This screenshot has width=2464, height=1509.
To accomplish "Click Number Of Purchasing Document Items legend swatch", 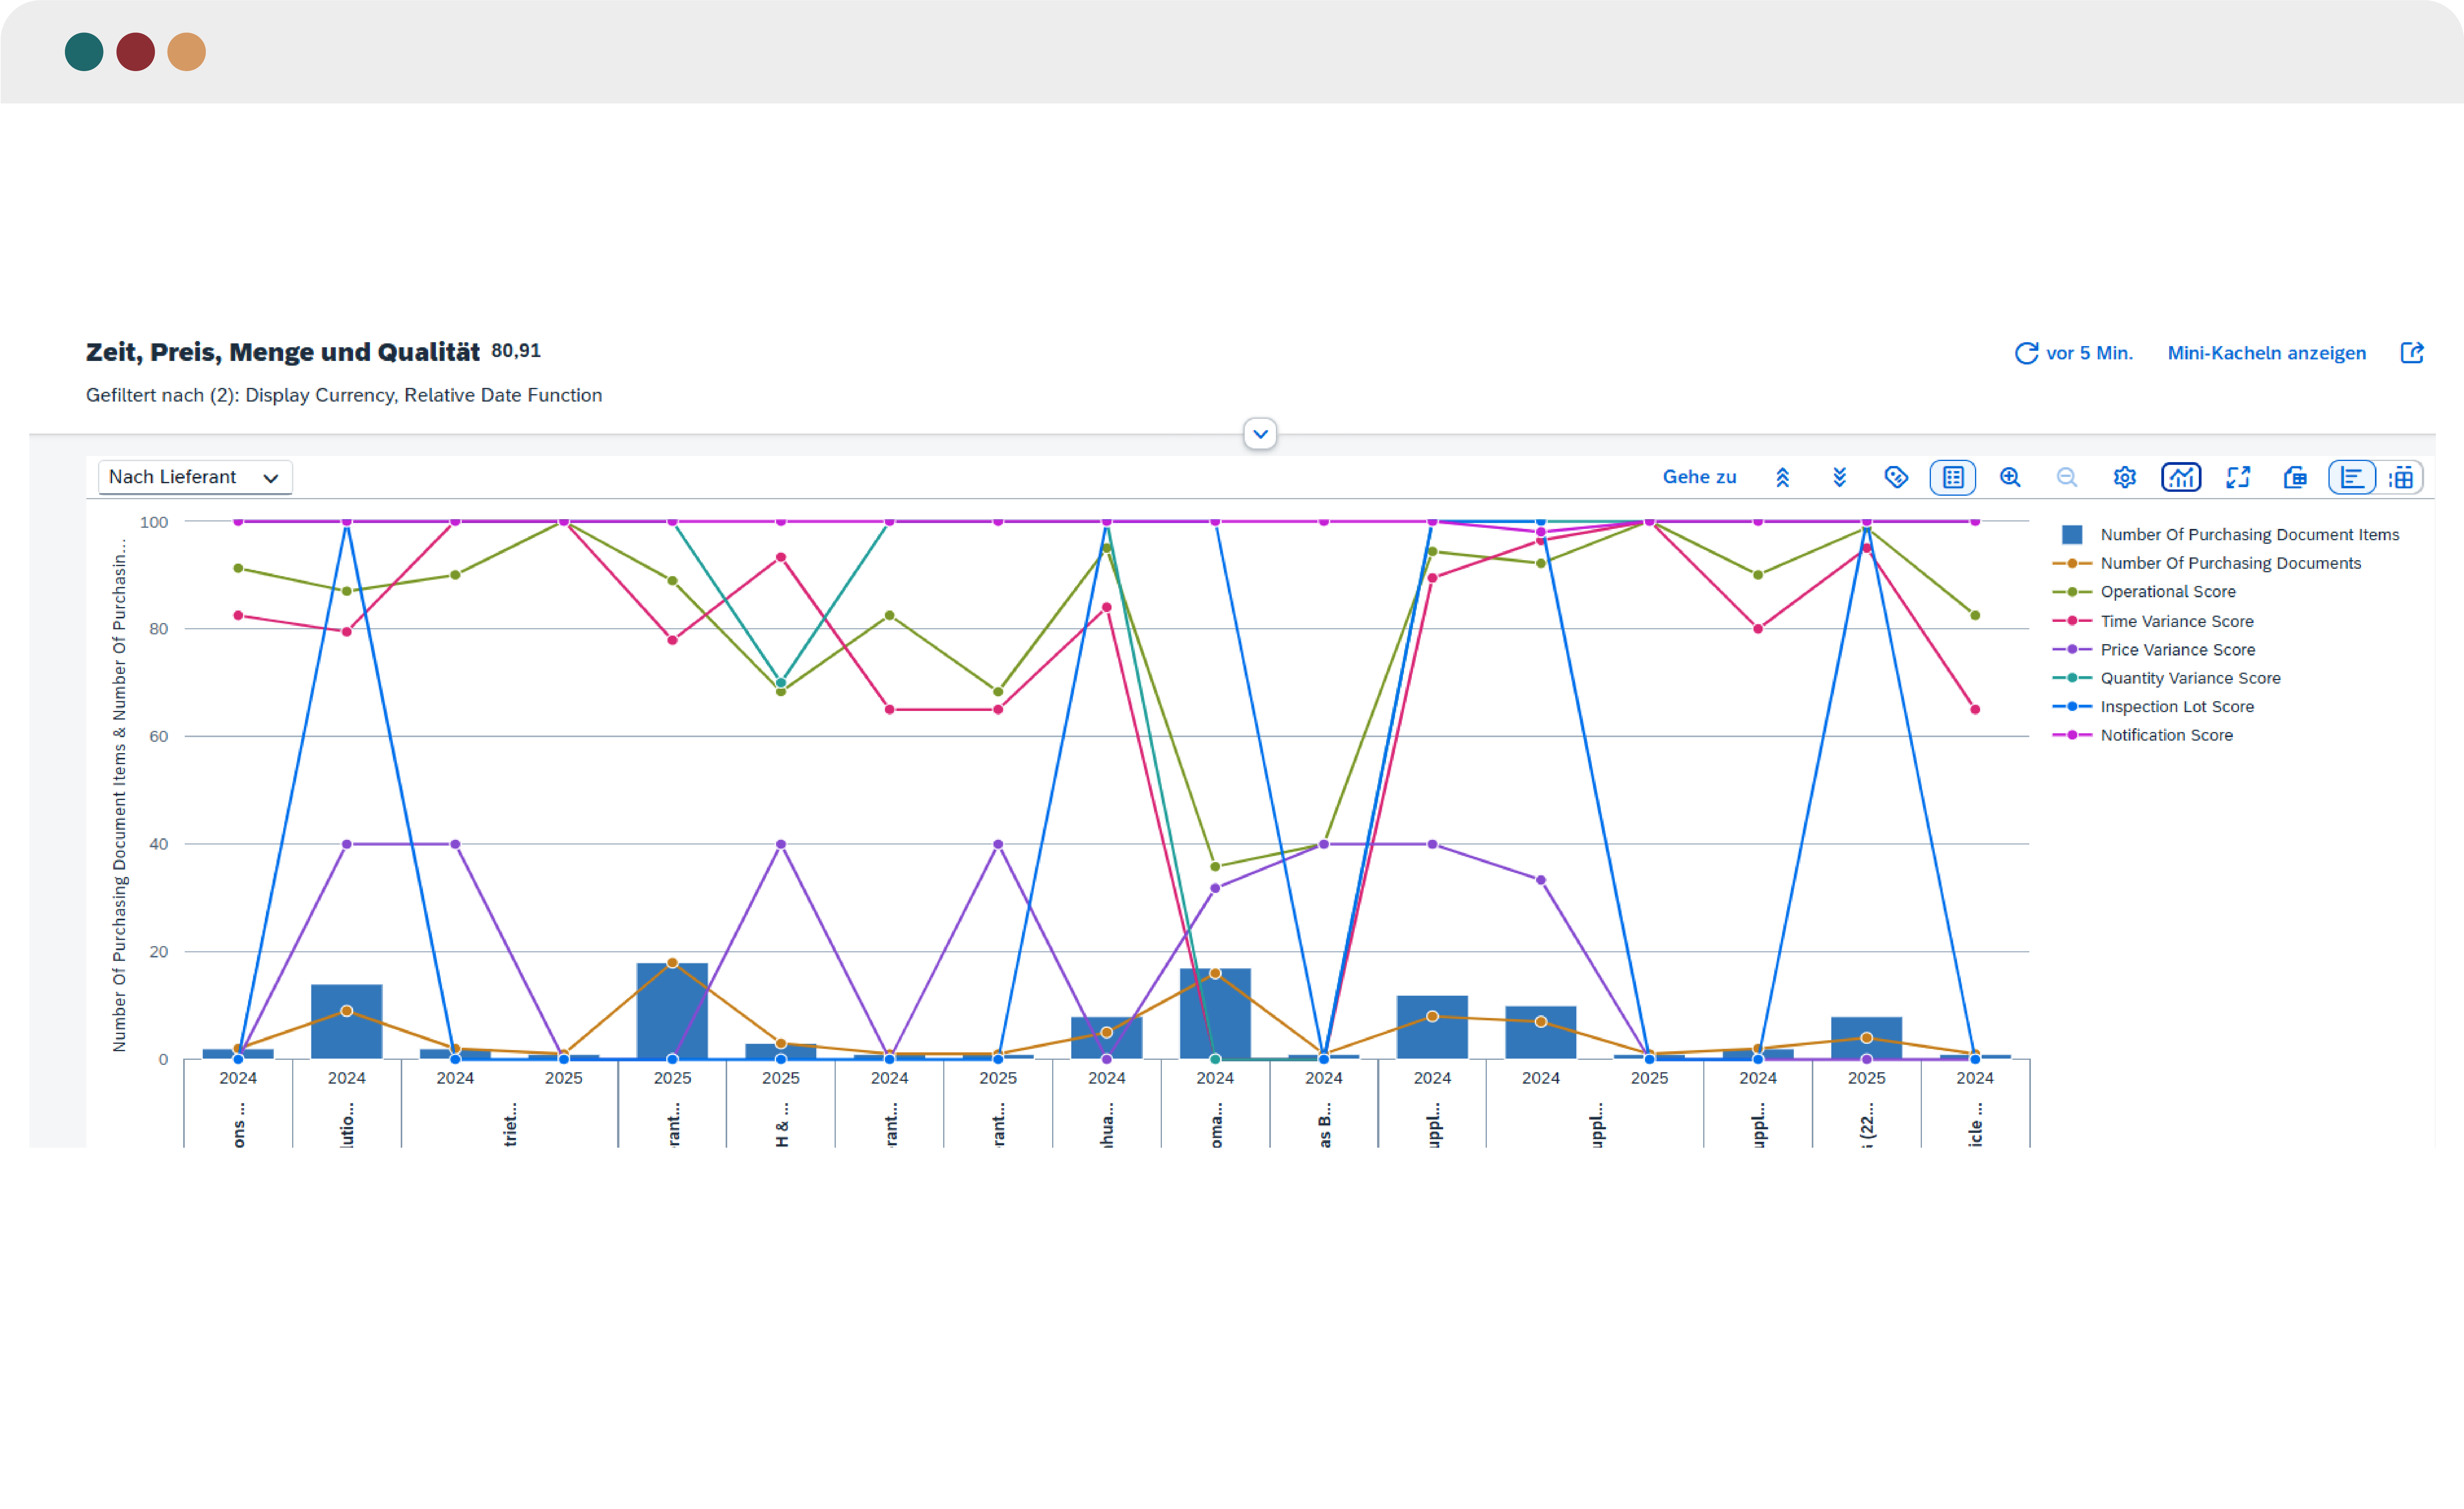I will [2072, 535].
